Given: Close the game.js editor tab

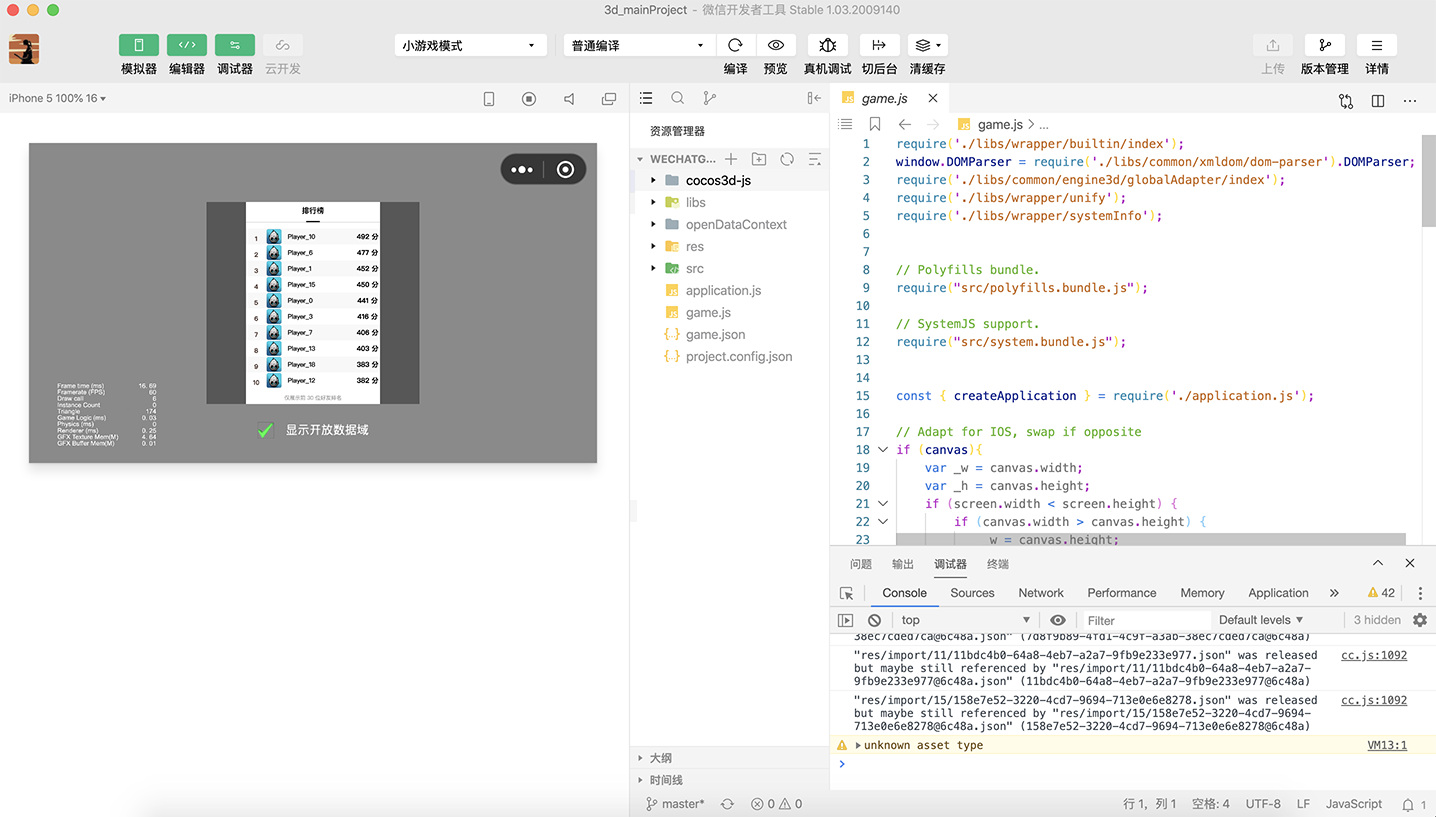Looking at the screenshot, I should point(933,98).
